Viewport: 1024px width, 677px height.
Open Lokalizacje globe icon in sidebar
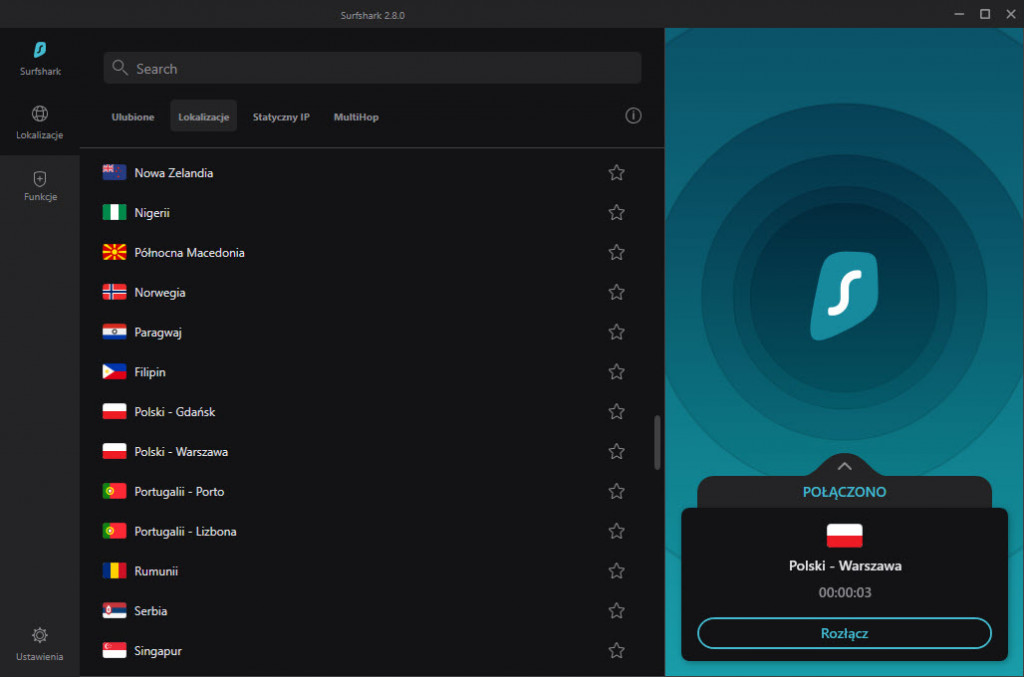click(40, 114)
